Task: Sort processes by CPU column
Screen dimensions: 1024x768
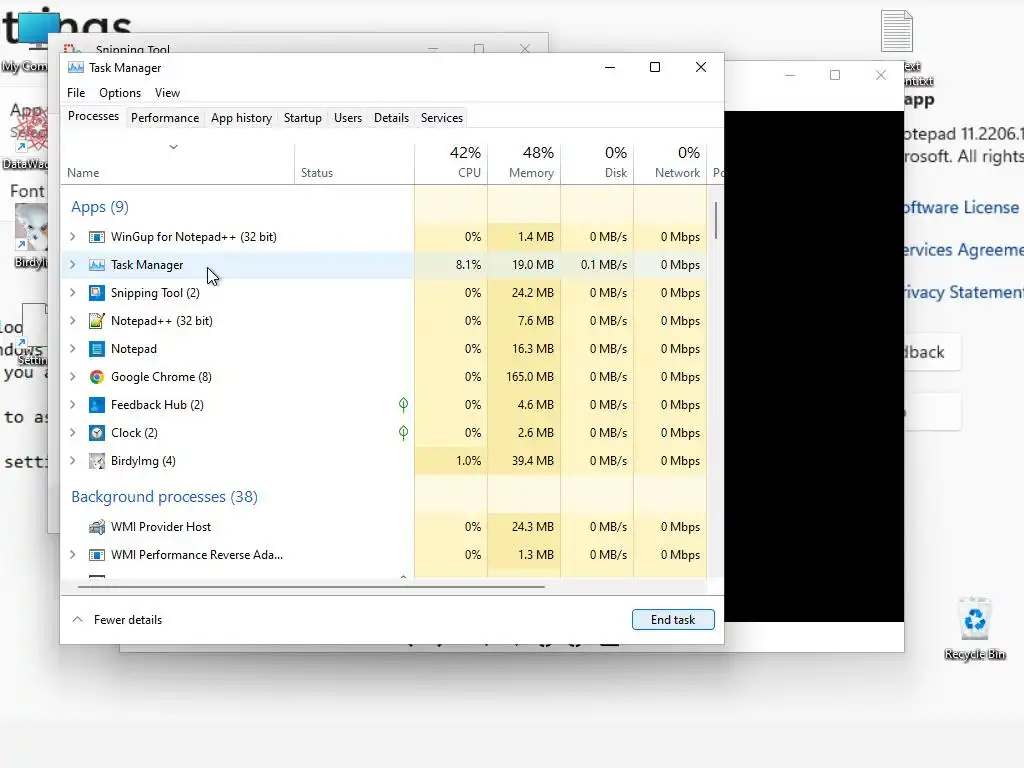Action: (x=451, y=162)
